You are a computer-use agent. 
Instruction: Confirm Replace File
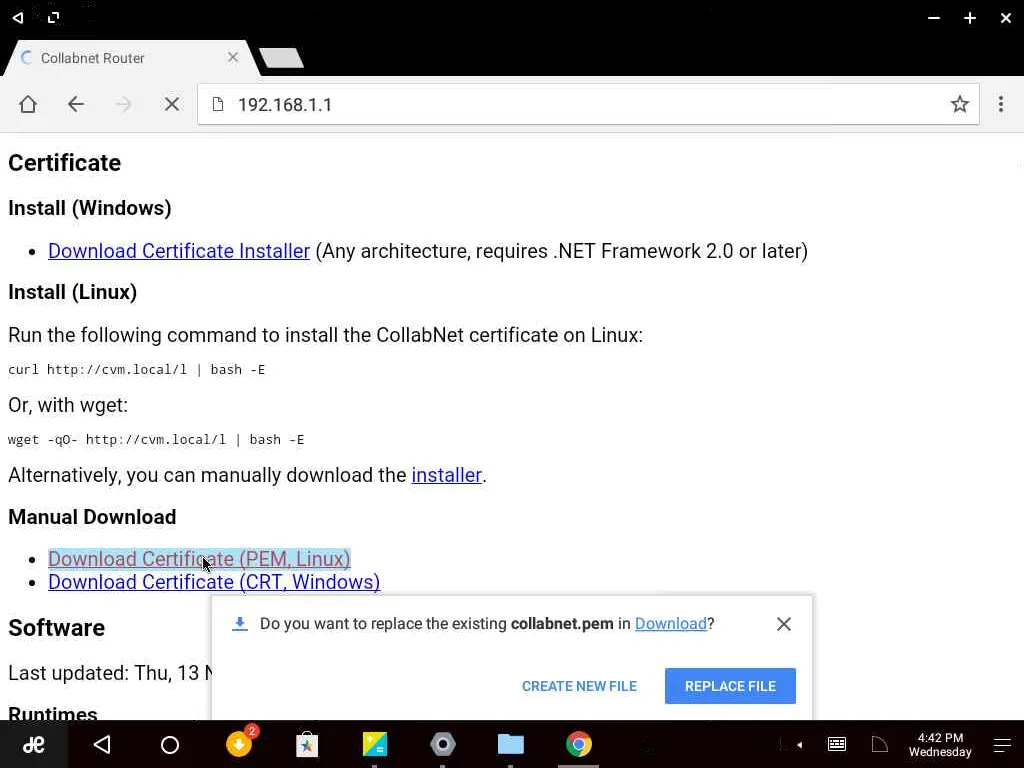click(x=730, y=686)
